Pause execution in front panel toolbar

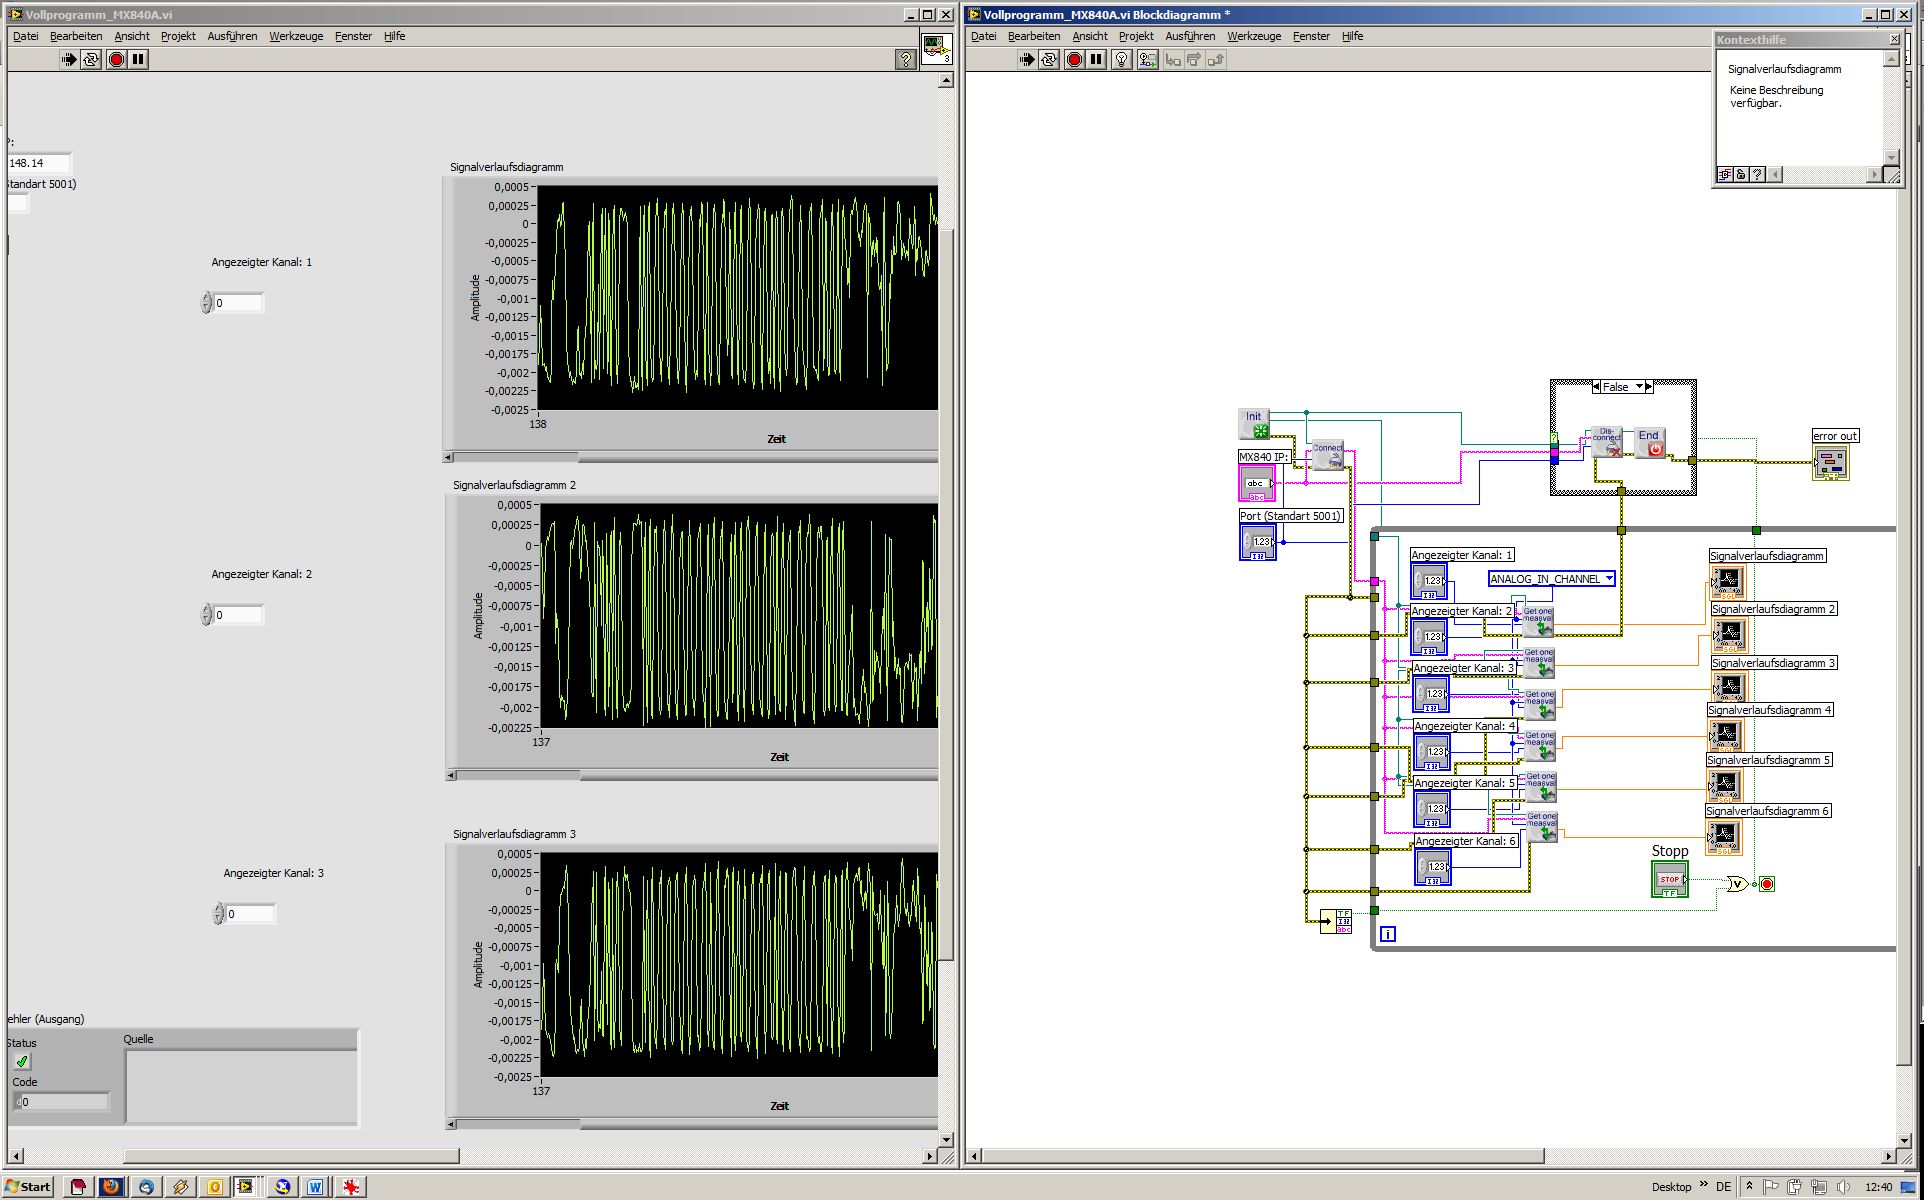click(x=138, y=60)
